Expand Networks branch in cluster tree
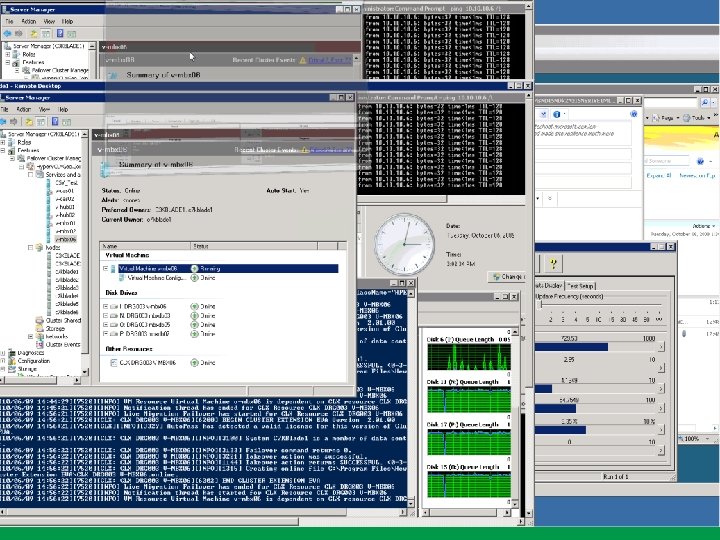 [x=30, y=337]
